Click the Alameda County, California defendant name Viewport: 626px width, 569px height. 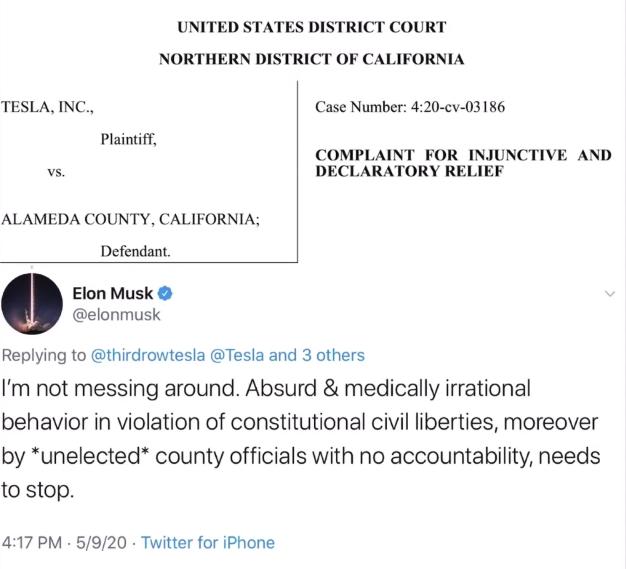pos(130,219)
